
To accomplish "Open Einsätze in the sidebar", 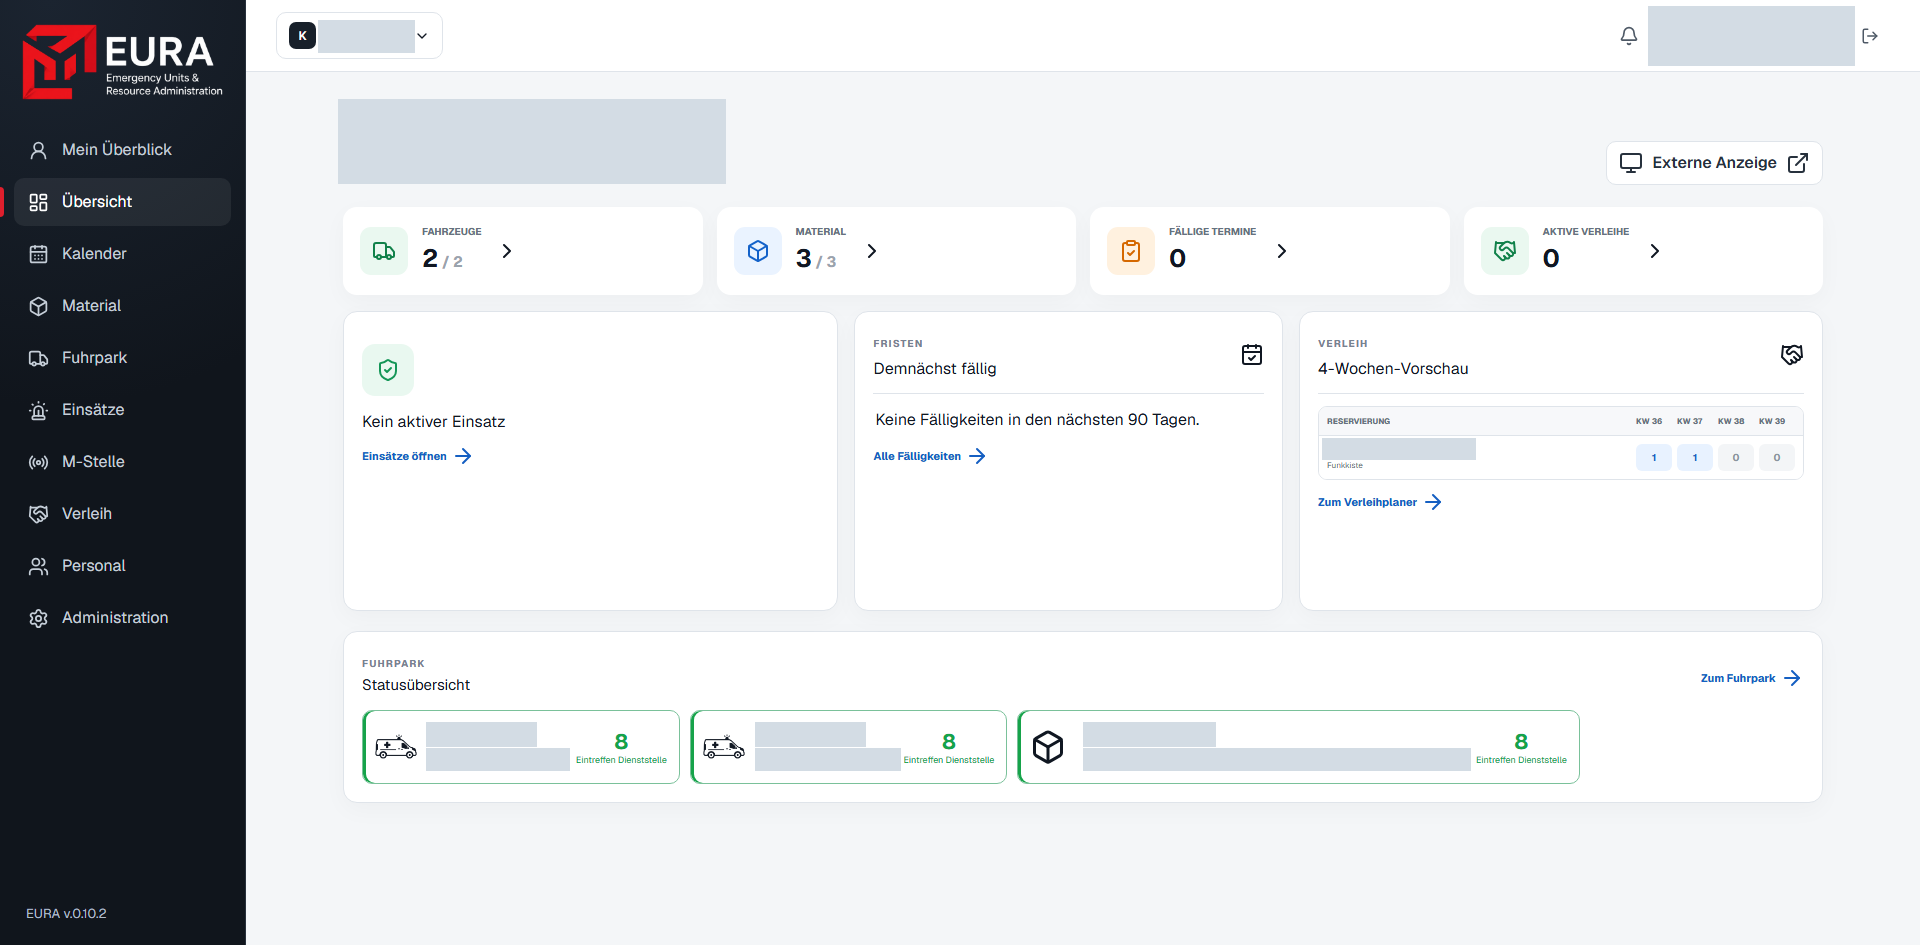I will pyautogui.click(x=122, y=410).
